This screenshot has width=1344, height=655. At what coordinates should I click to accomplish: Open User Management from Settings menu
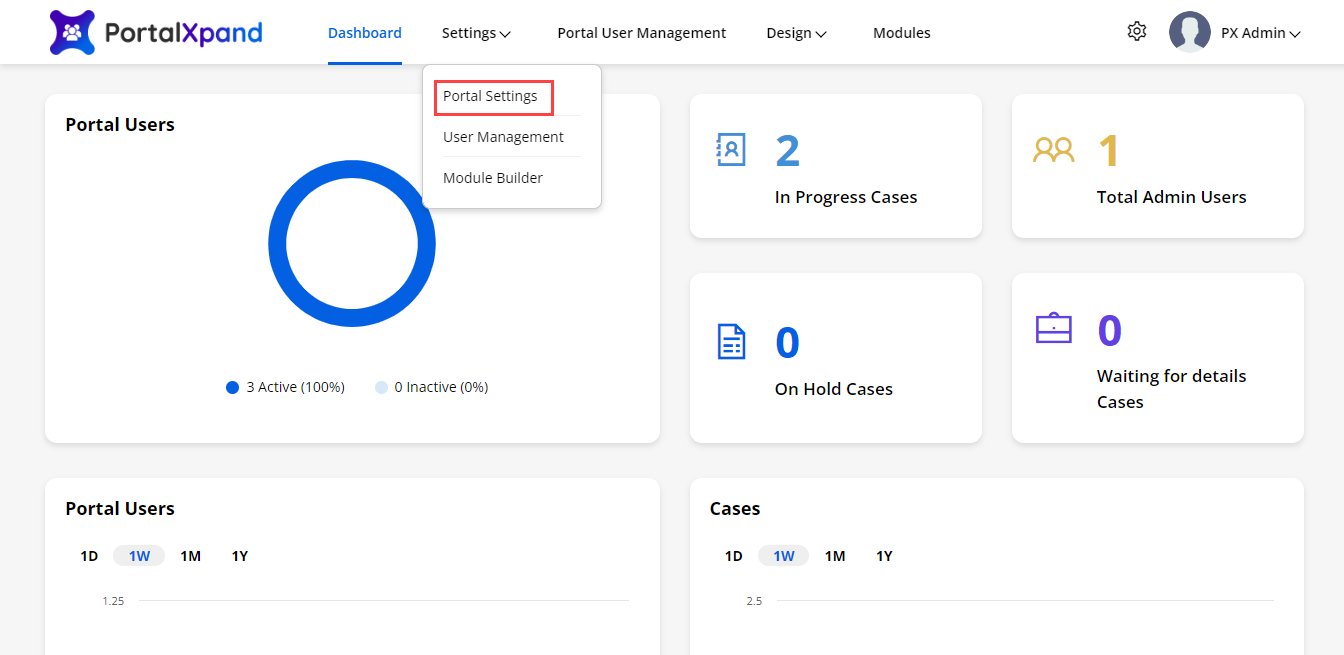(x=503, y=137)
